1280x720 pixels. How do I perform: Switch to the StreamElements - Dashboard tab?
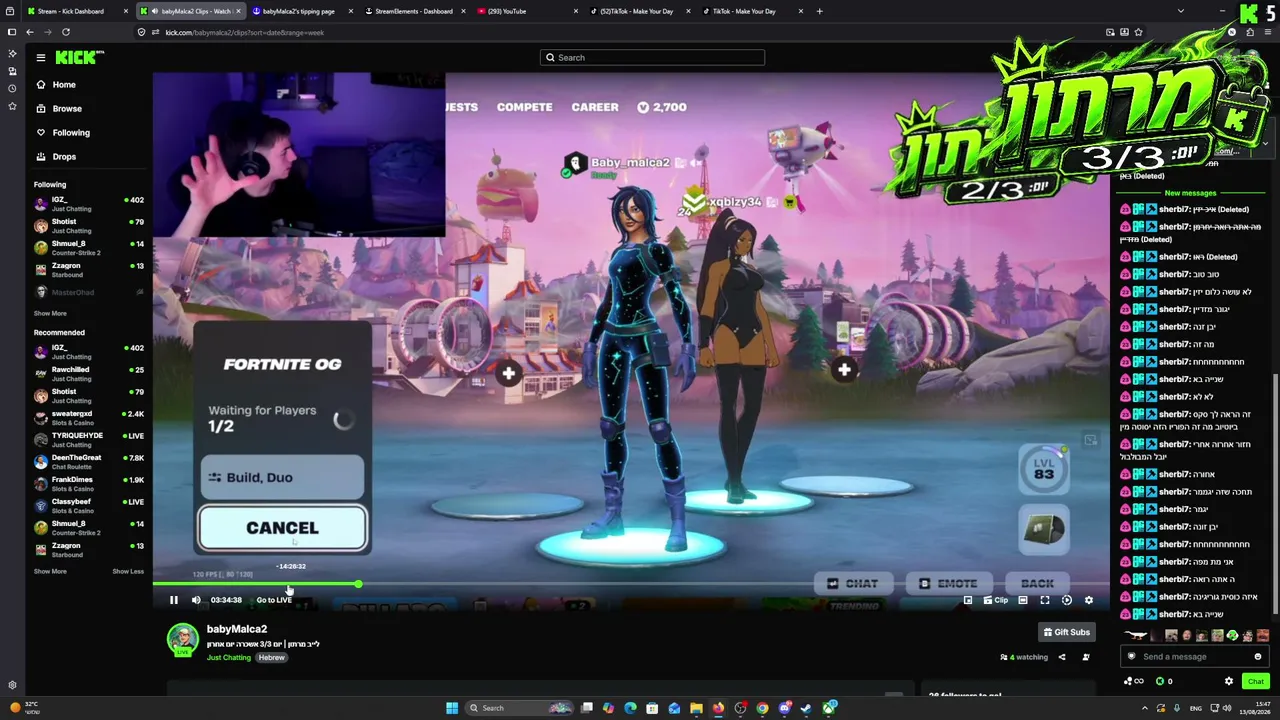click(x=414, y=11)
